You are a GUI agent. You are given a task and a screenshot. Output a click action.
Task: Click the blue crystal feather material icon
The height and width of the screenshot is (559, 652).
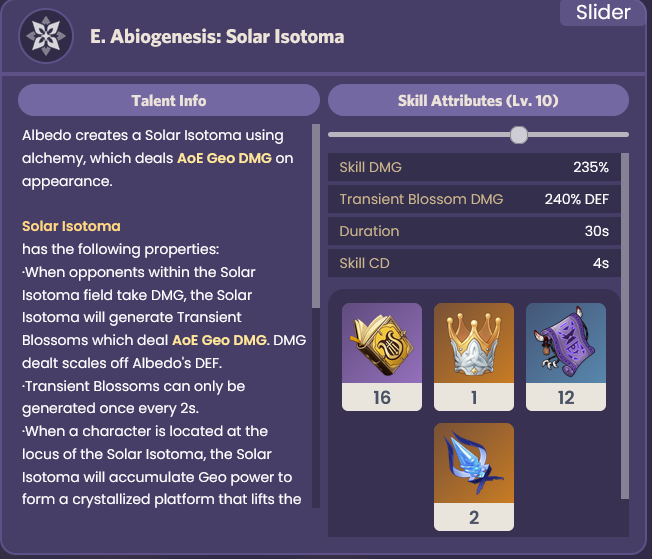(x=473, y=461)
